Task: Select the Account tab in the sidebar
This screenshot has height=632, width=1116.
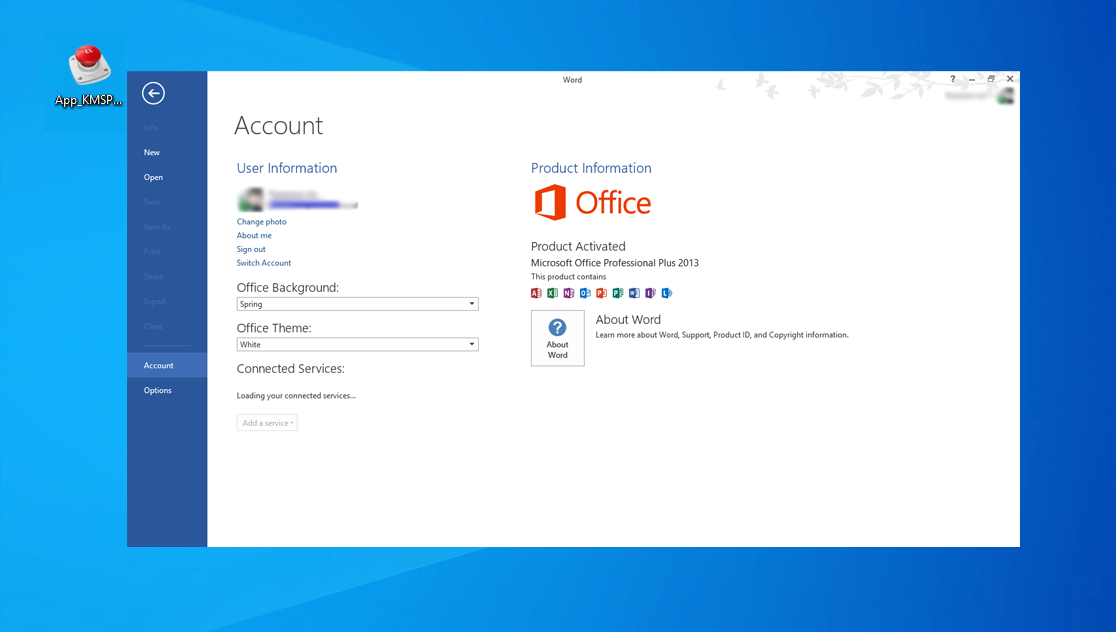Action: coord(167,365)
